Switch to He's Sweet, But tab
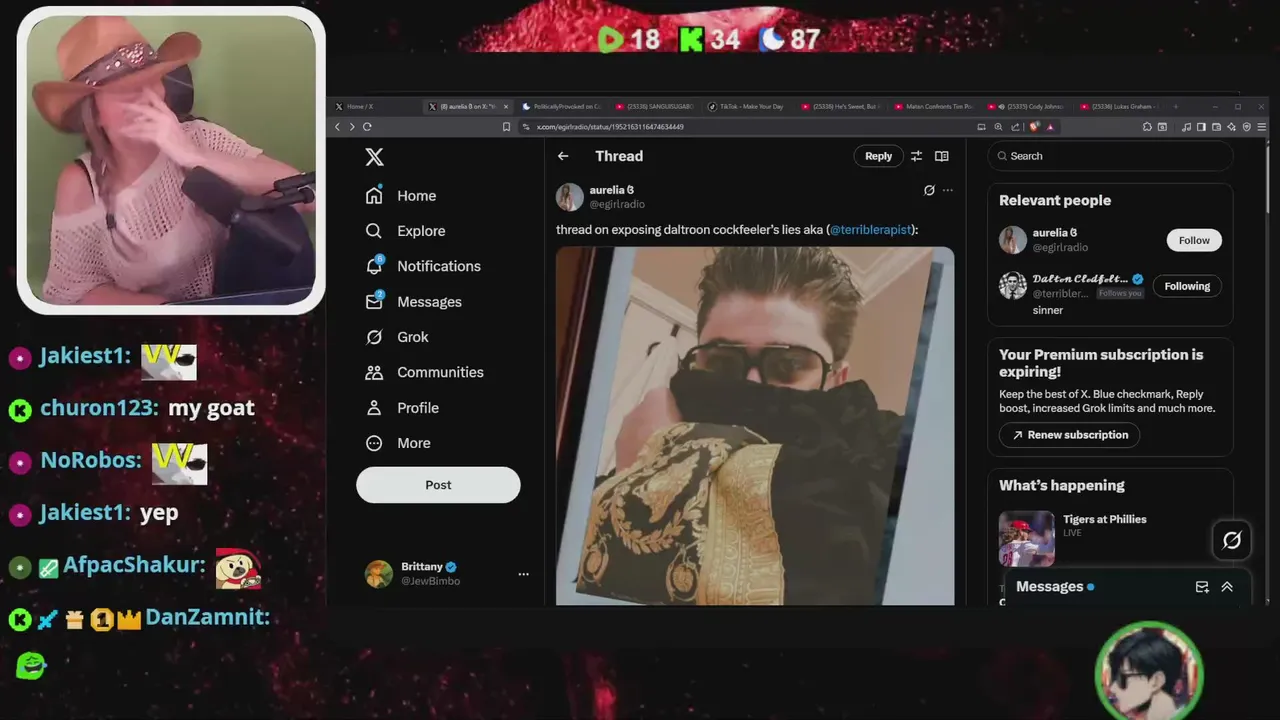The width and height of the screenshot is (1280, 720). (843, 106)
